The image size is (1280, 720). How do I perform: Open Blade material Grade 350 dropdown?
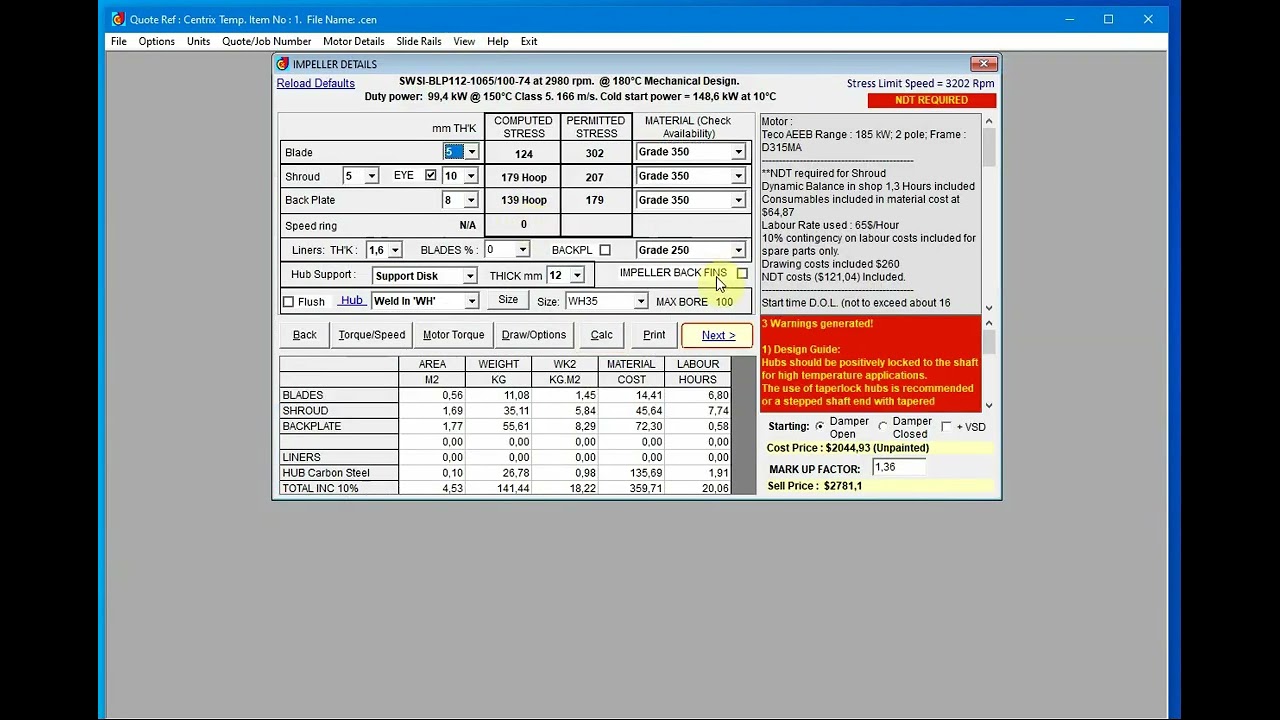[738, 152]
